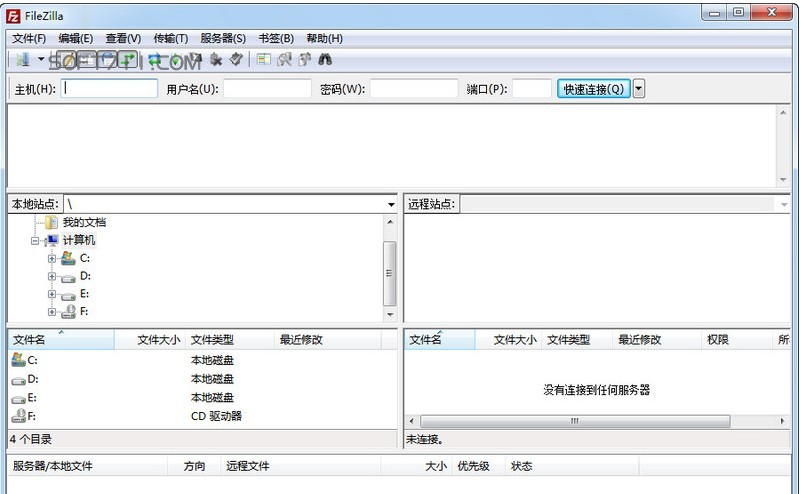The image size is (803, 494).
Task: Expand the D: drive tree node
Action: tap(52, 276)
